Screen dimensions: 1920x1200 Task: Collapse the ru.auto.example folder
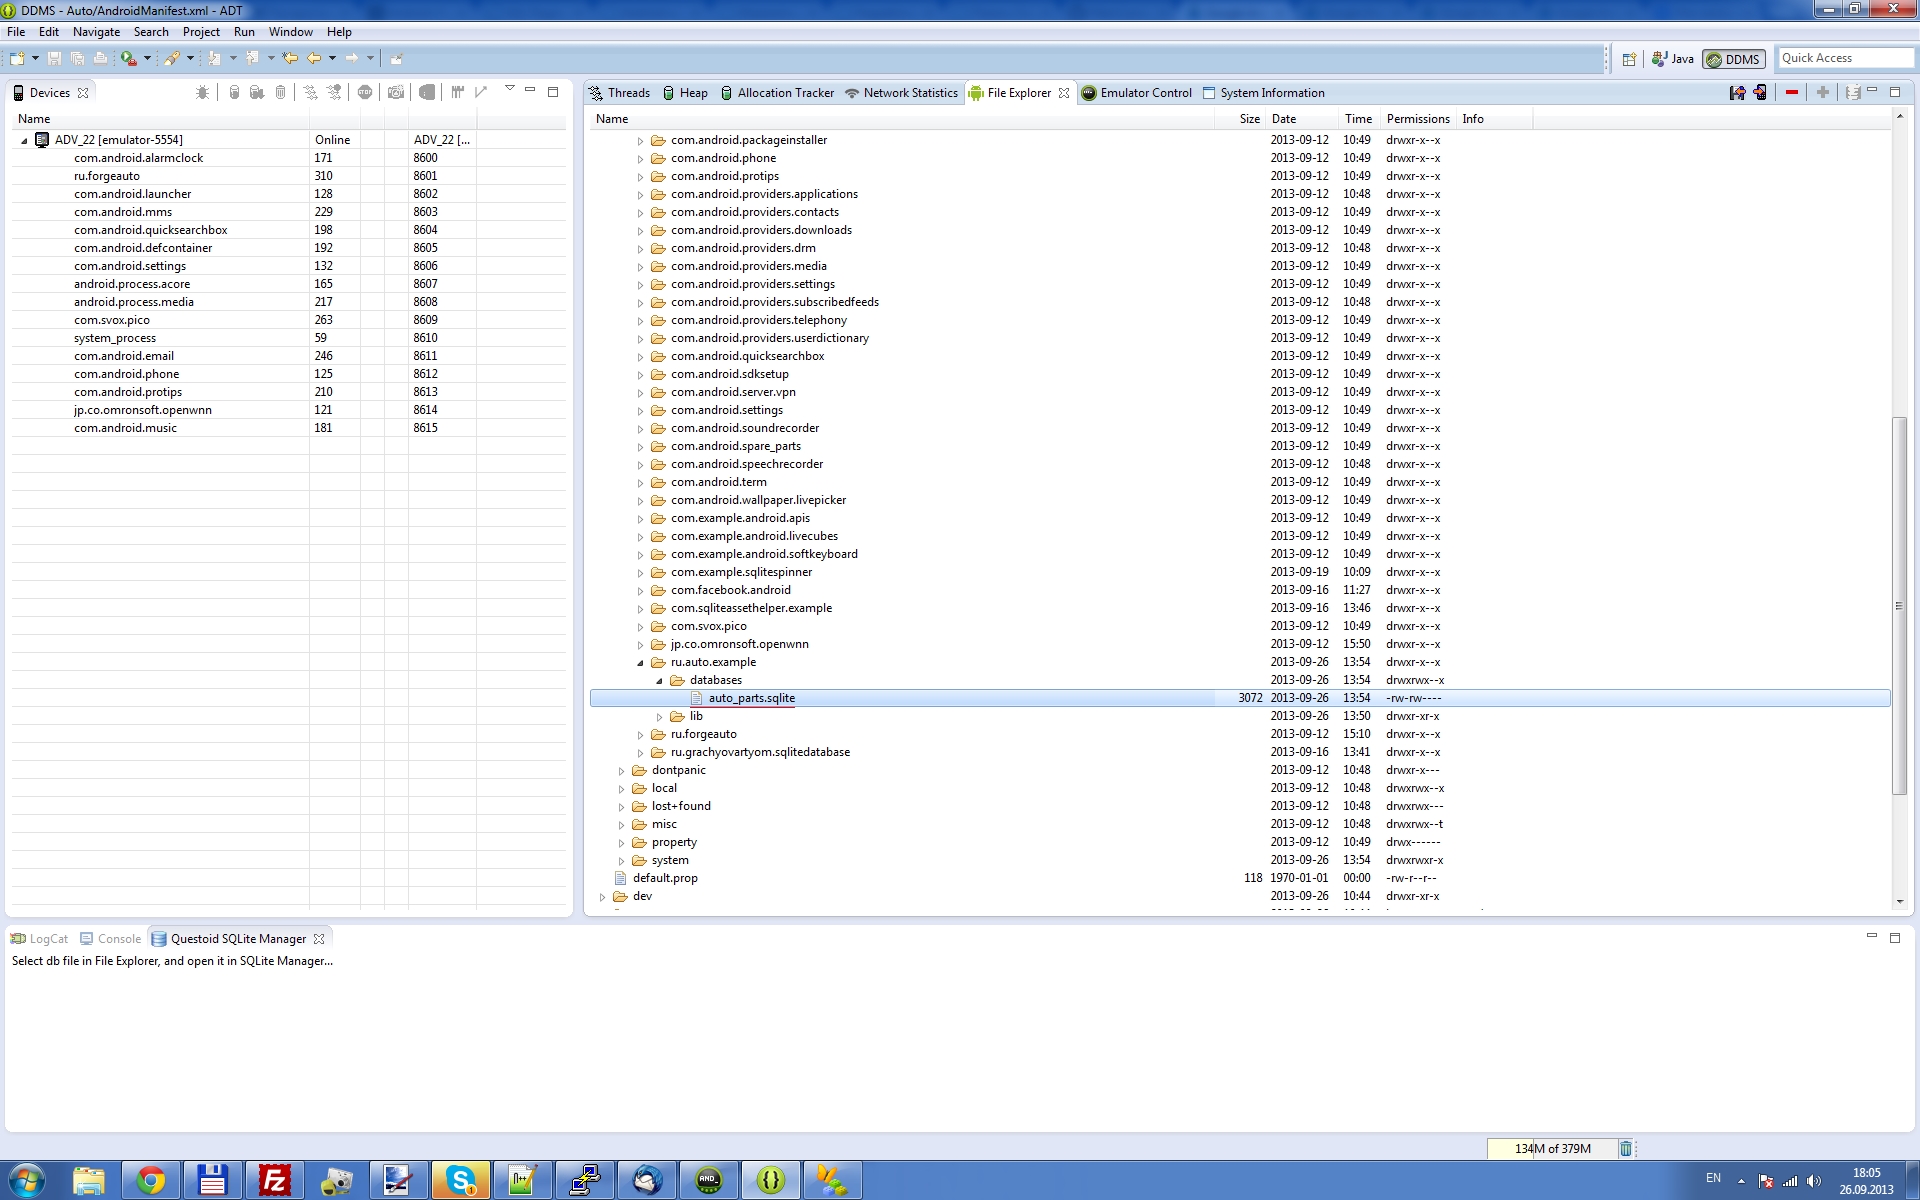[640, 662]
